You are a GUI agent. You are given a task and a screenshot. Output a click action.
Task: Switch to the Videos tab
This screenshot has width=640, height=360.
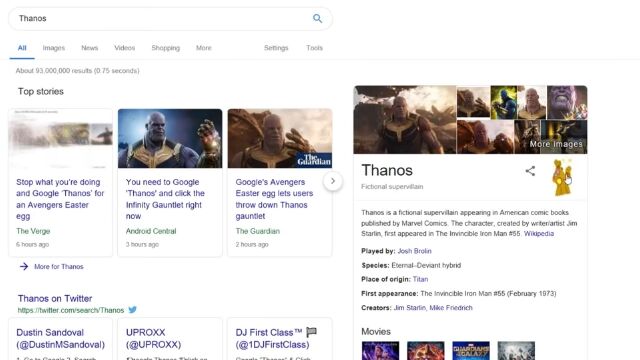click(124, 48)
